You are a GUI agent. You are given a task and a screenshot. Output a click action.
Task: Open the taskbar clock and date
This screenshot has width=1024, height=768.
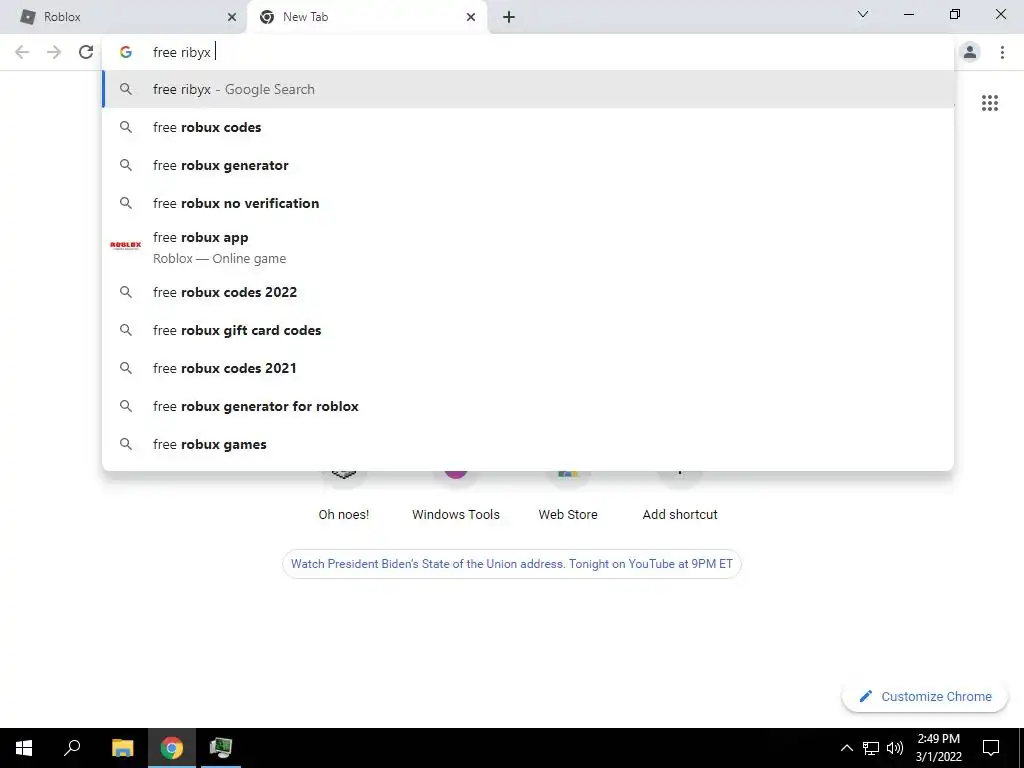click(938, 748)
